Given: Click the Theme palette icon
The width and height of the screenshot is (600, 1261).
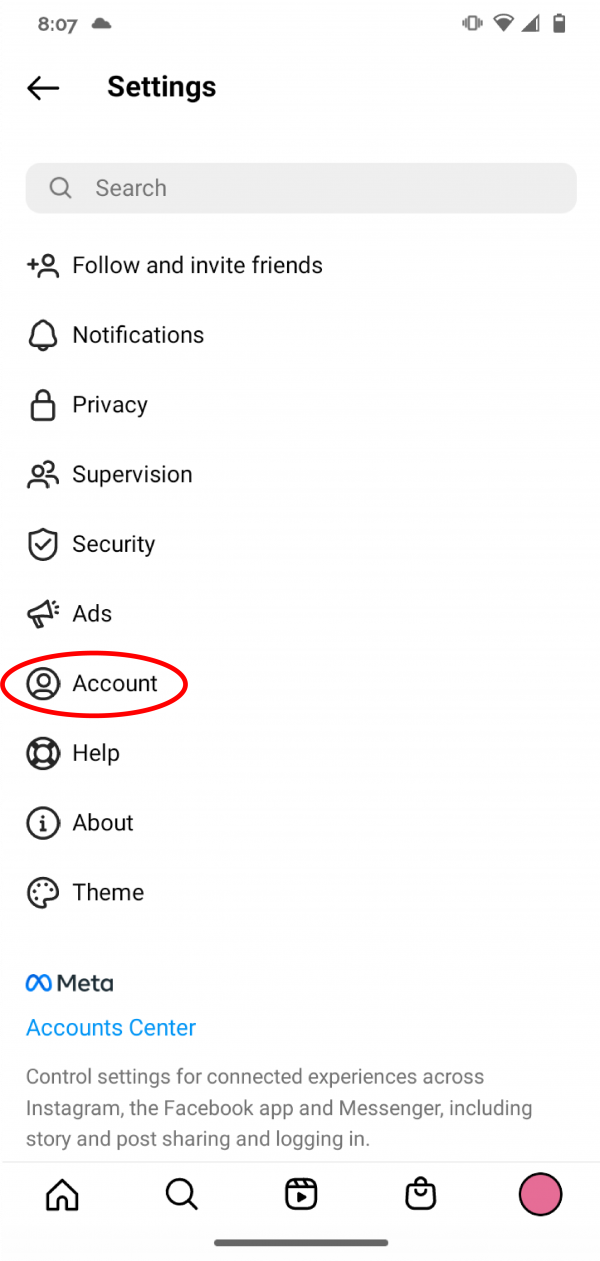Looking at the screenshot, I should [43, 892].
